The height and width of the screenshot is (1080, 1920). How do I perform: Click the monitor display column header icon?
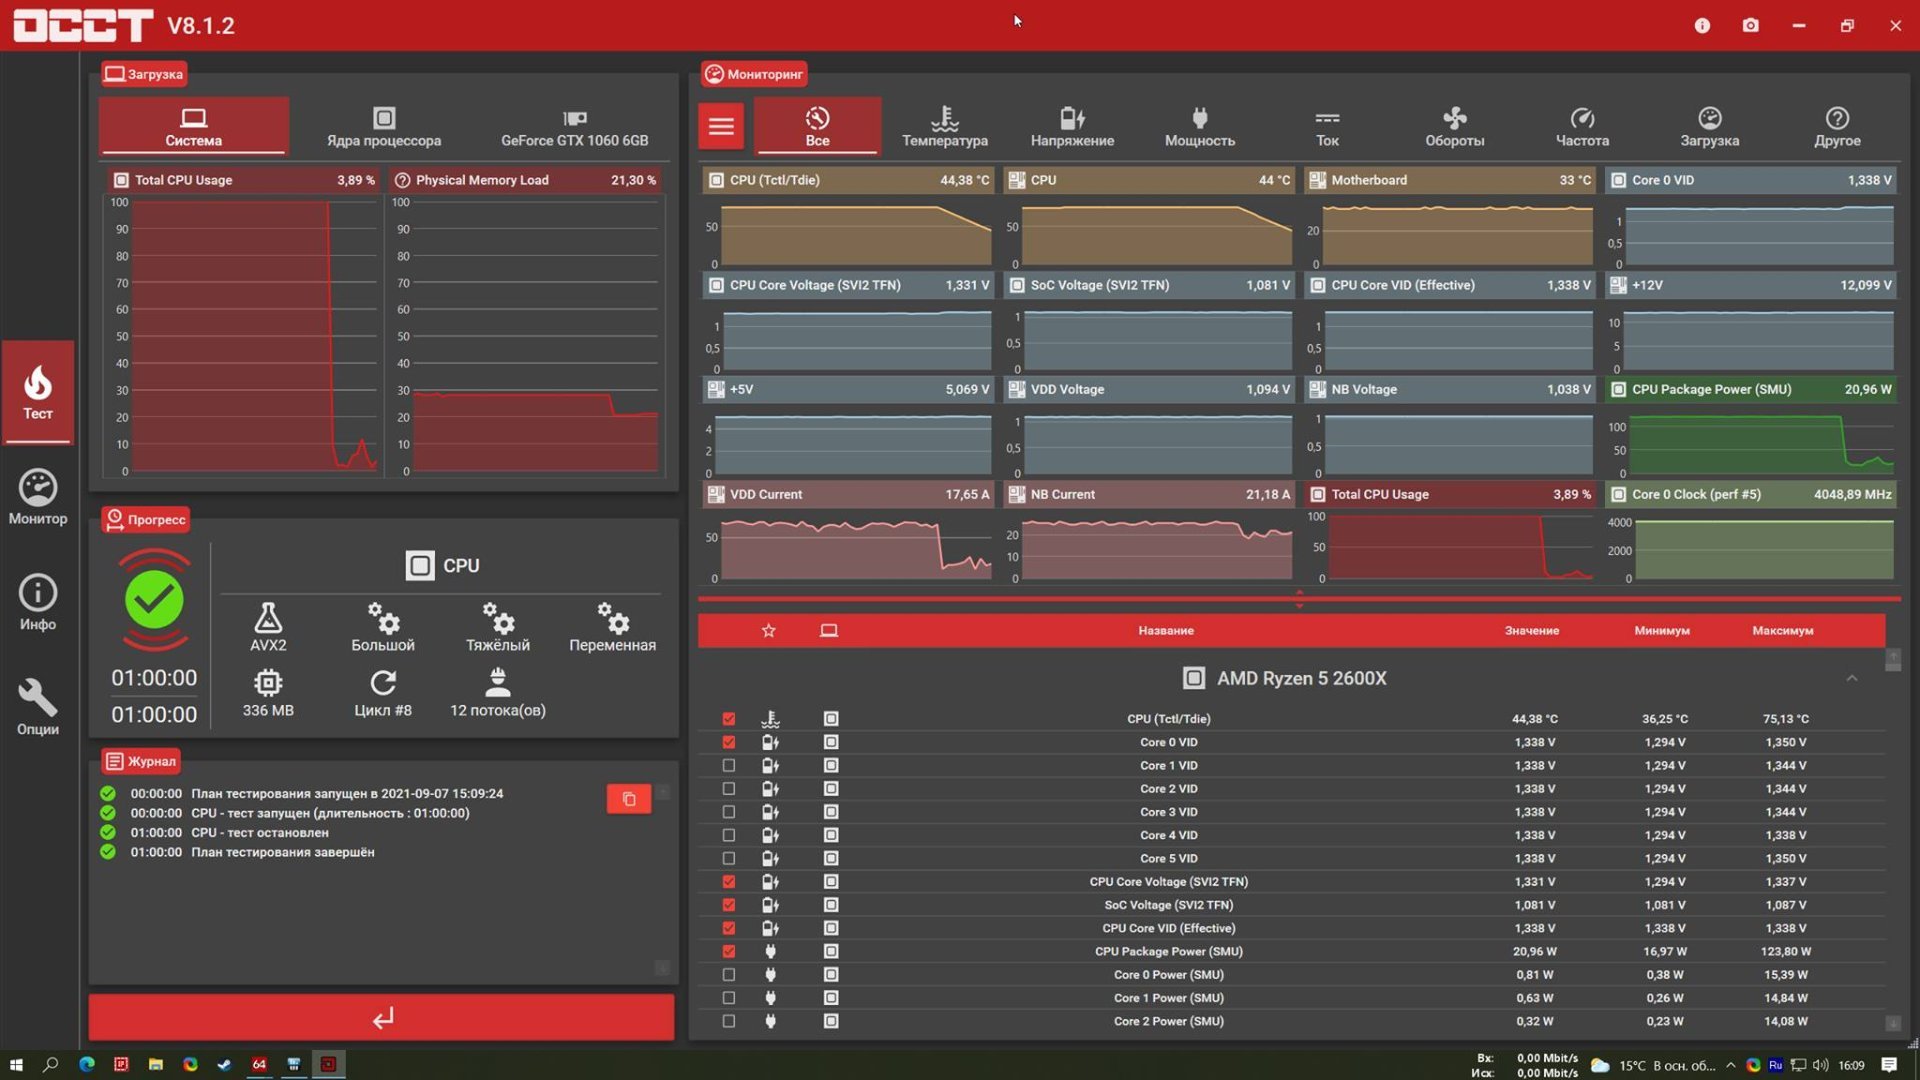(x=829, y=631)
